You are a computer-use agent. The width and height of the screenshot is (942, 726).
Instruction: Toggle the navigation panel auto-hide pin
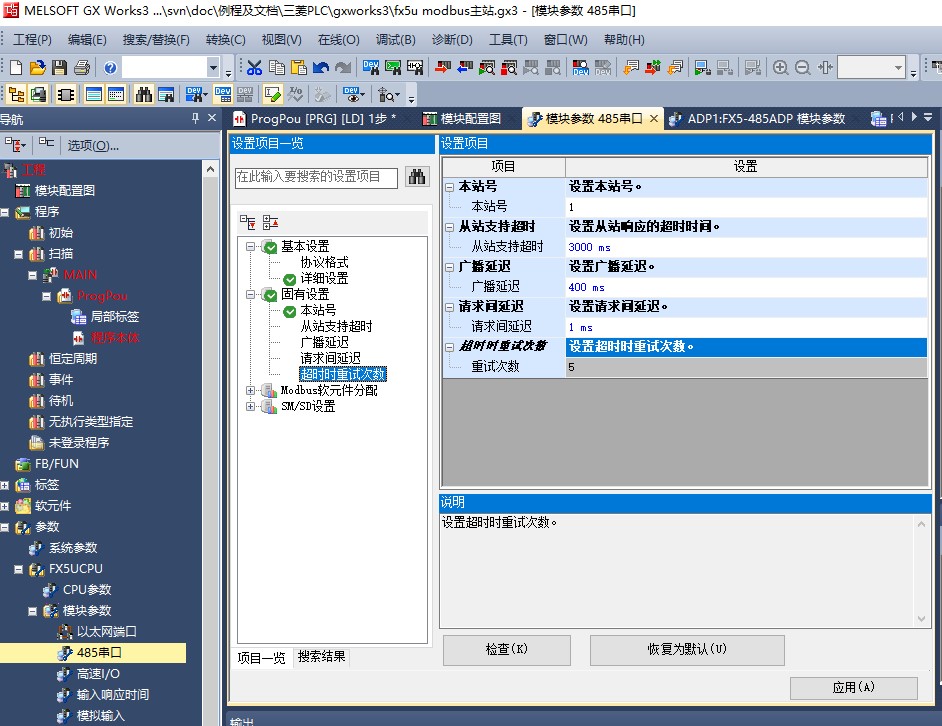click(x=195, y=119)
